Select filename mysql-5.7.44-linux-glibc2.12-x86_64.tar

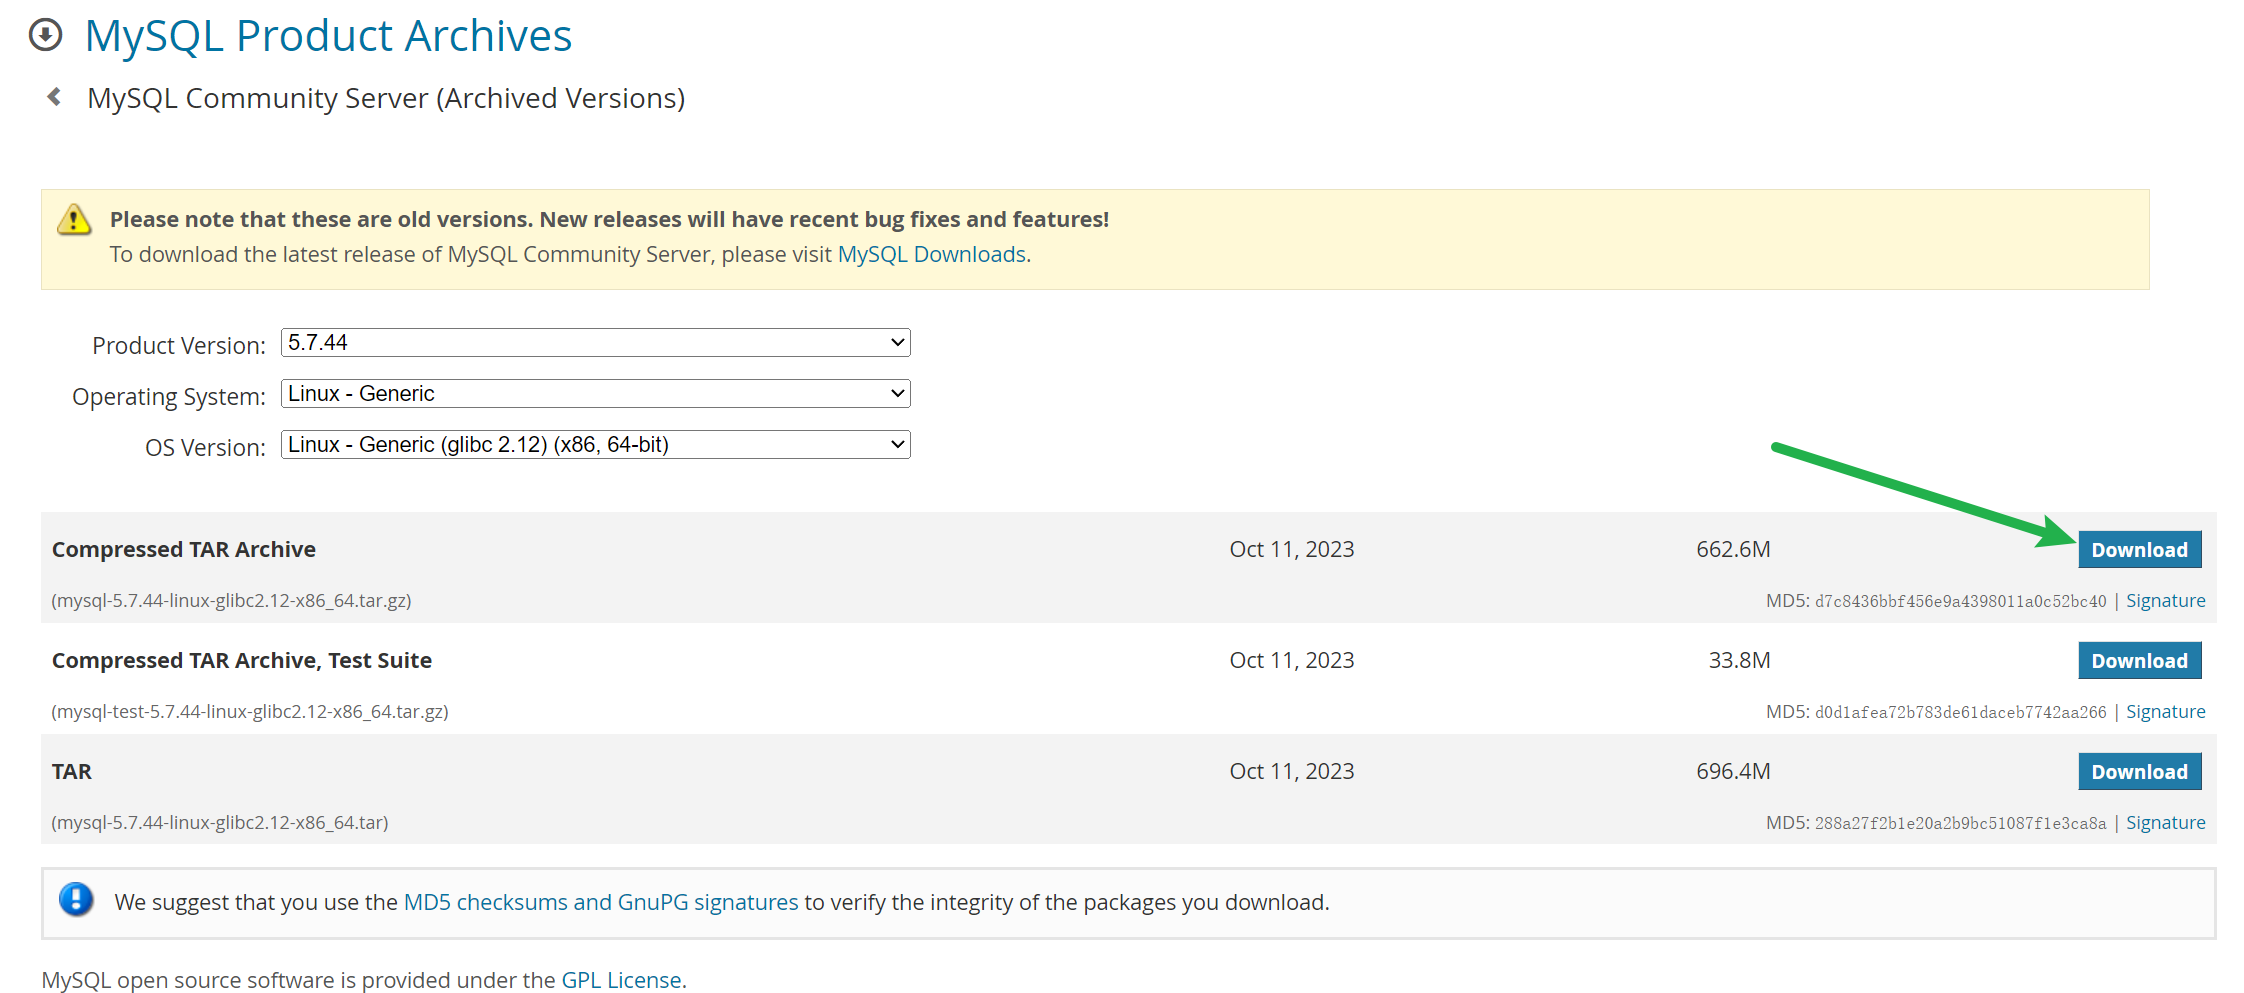[220, 823]
